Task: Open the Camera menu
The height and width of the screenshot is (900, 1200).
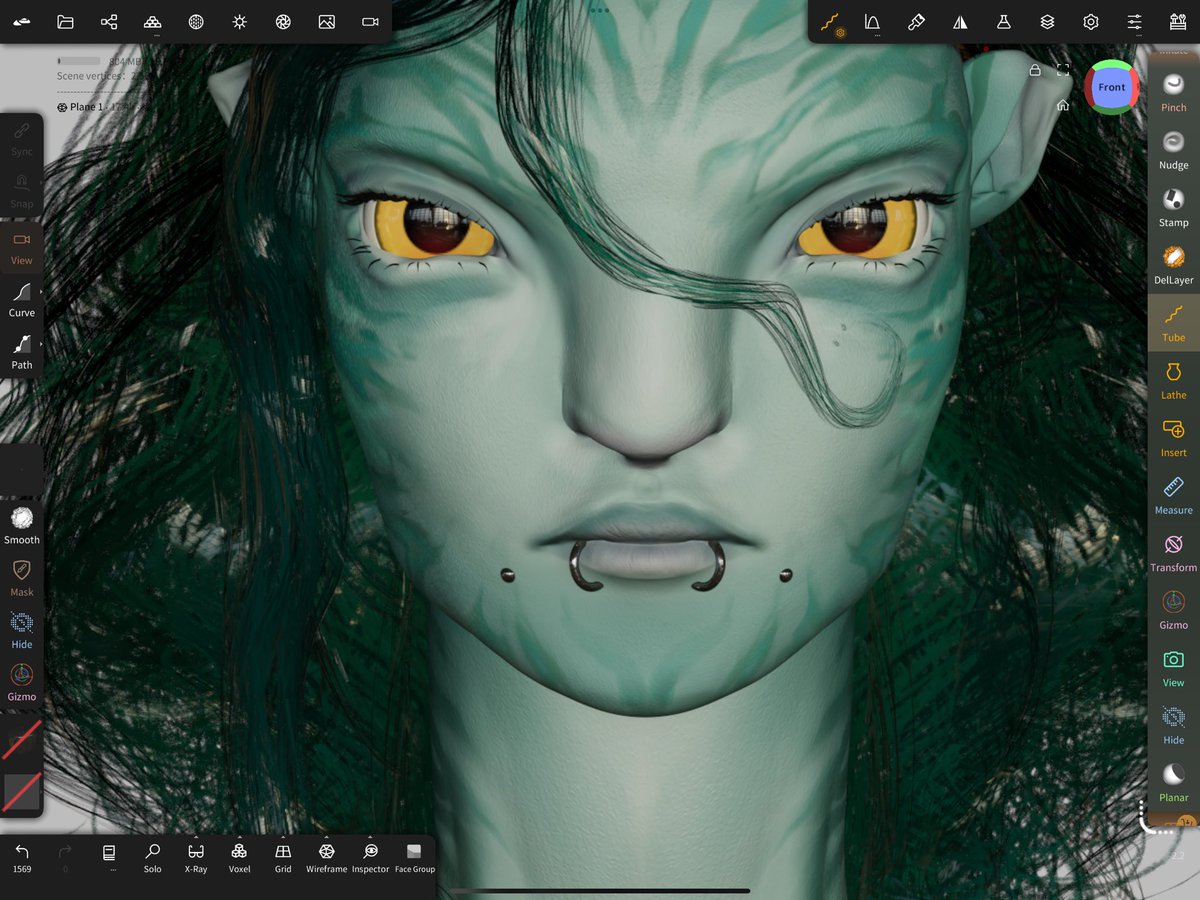Action: pos(370,21)
